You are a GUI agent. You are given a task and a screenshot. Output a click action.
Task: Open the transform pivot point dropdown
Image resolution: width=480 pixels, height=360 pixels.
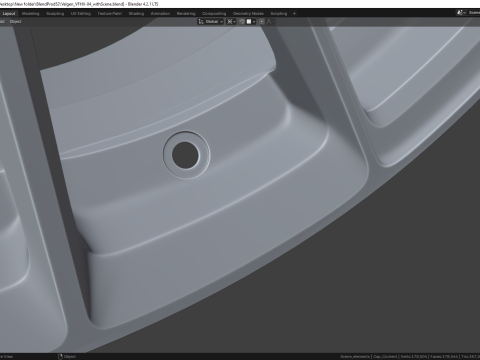click(x=231, y=22)
